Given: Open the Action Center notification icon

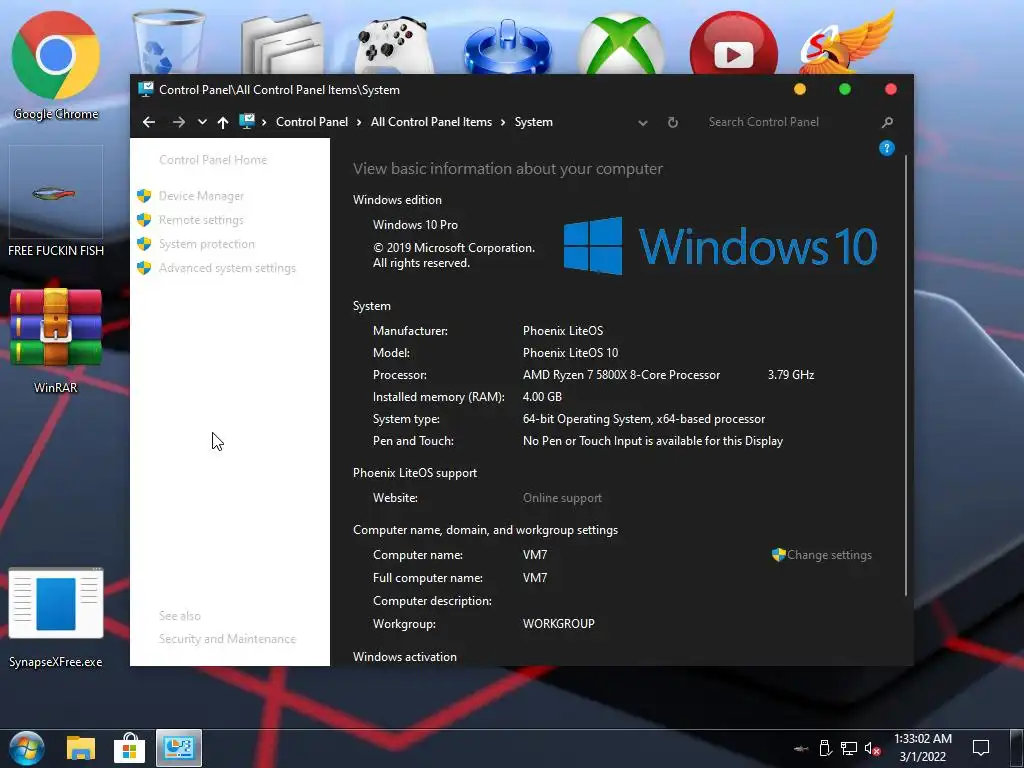Looking at the screenshot, I should (x=980, y=748).
